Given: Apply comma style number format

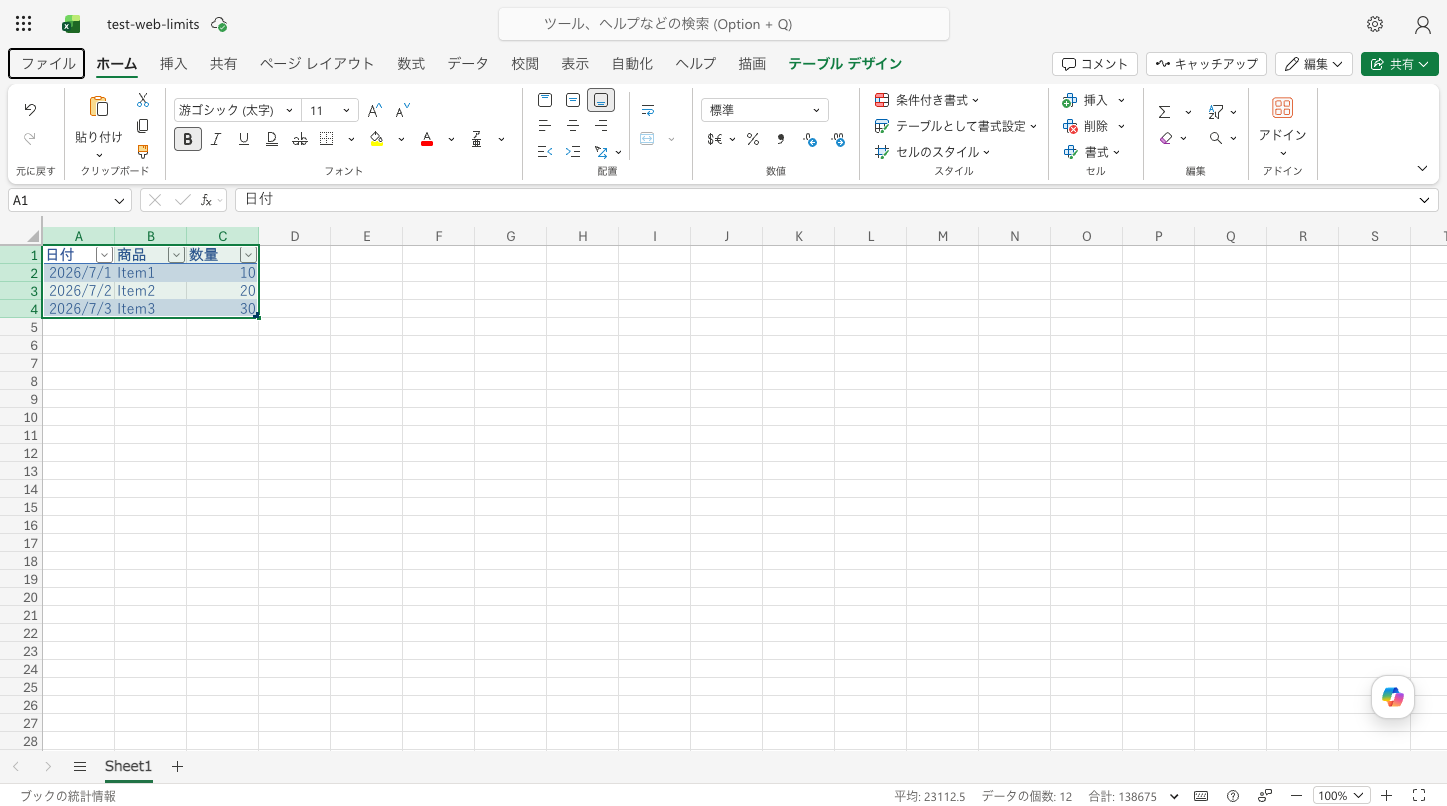Looking at the screenshot, I should point(780,139).
